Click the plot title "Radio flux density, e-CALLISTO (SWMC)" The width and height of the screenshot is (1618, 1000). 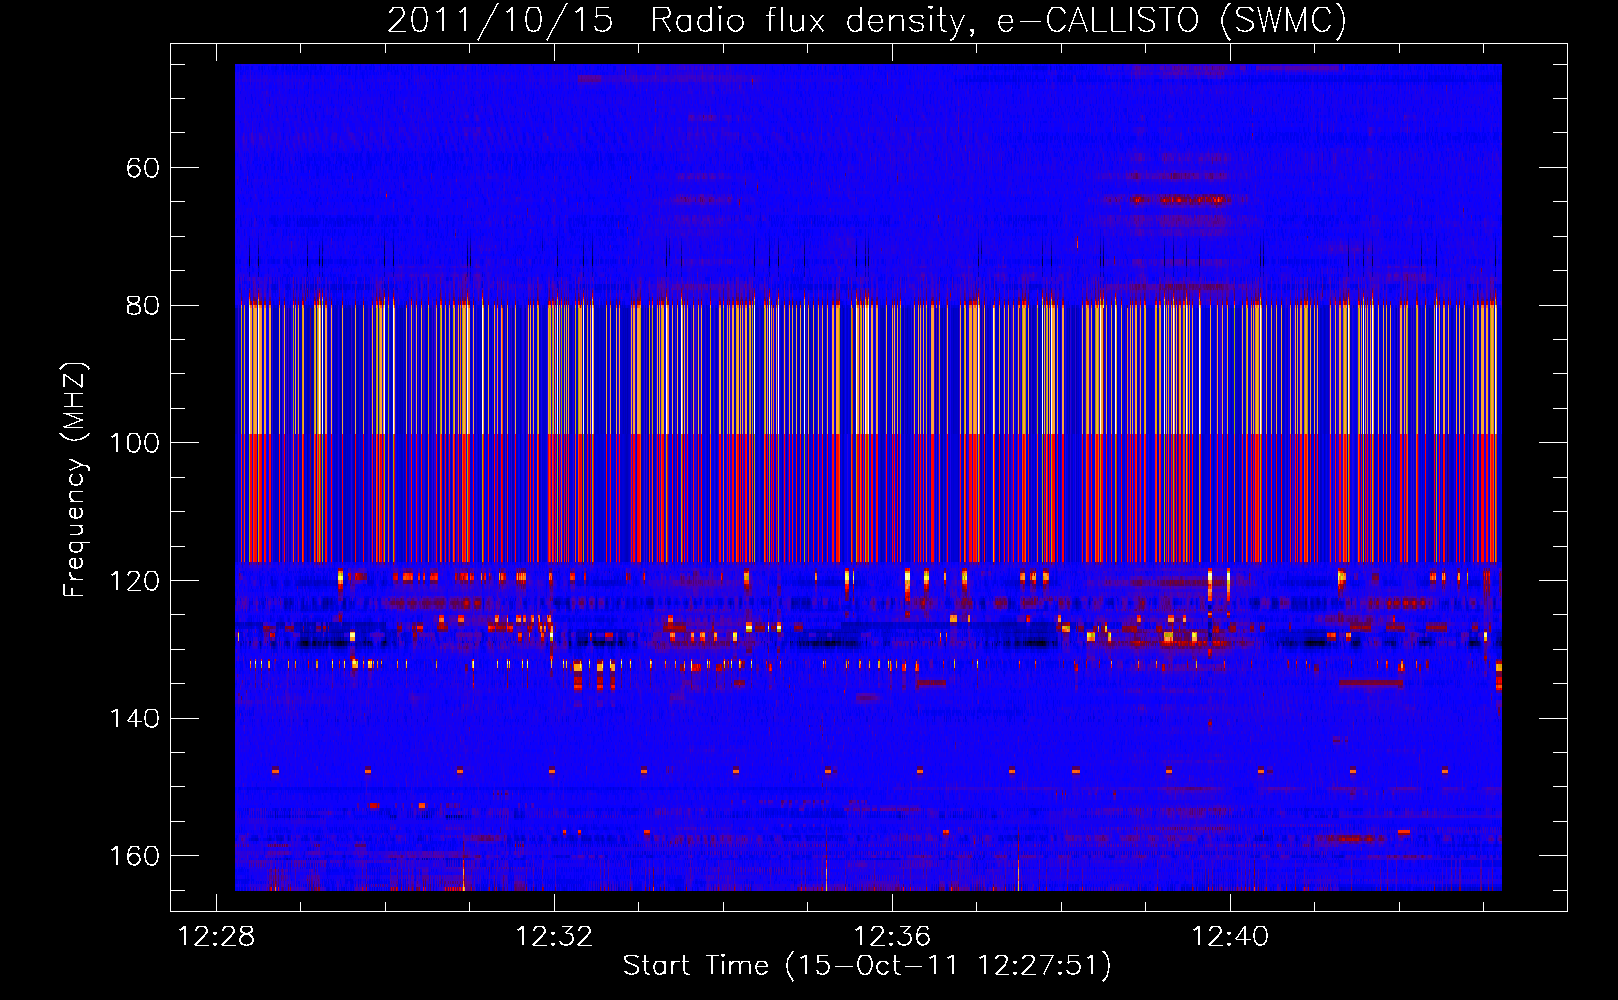point(998,20)
